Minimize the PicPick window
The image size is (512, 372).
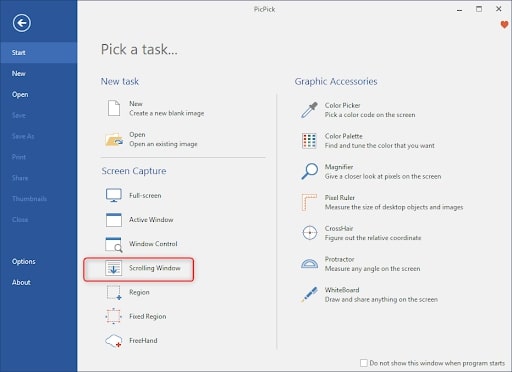click(459, 9)
